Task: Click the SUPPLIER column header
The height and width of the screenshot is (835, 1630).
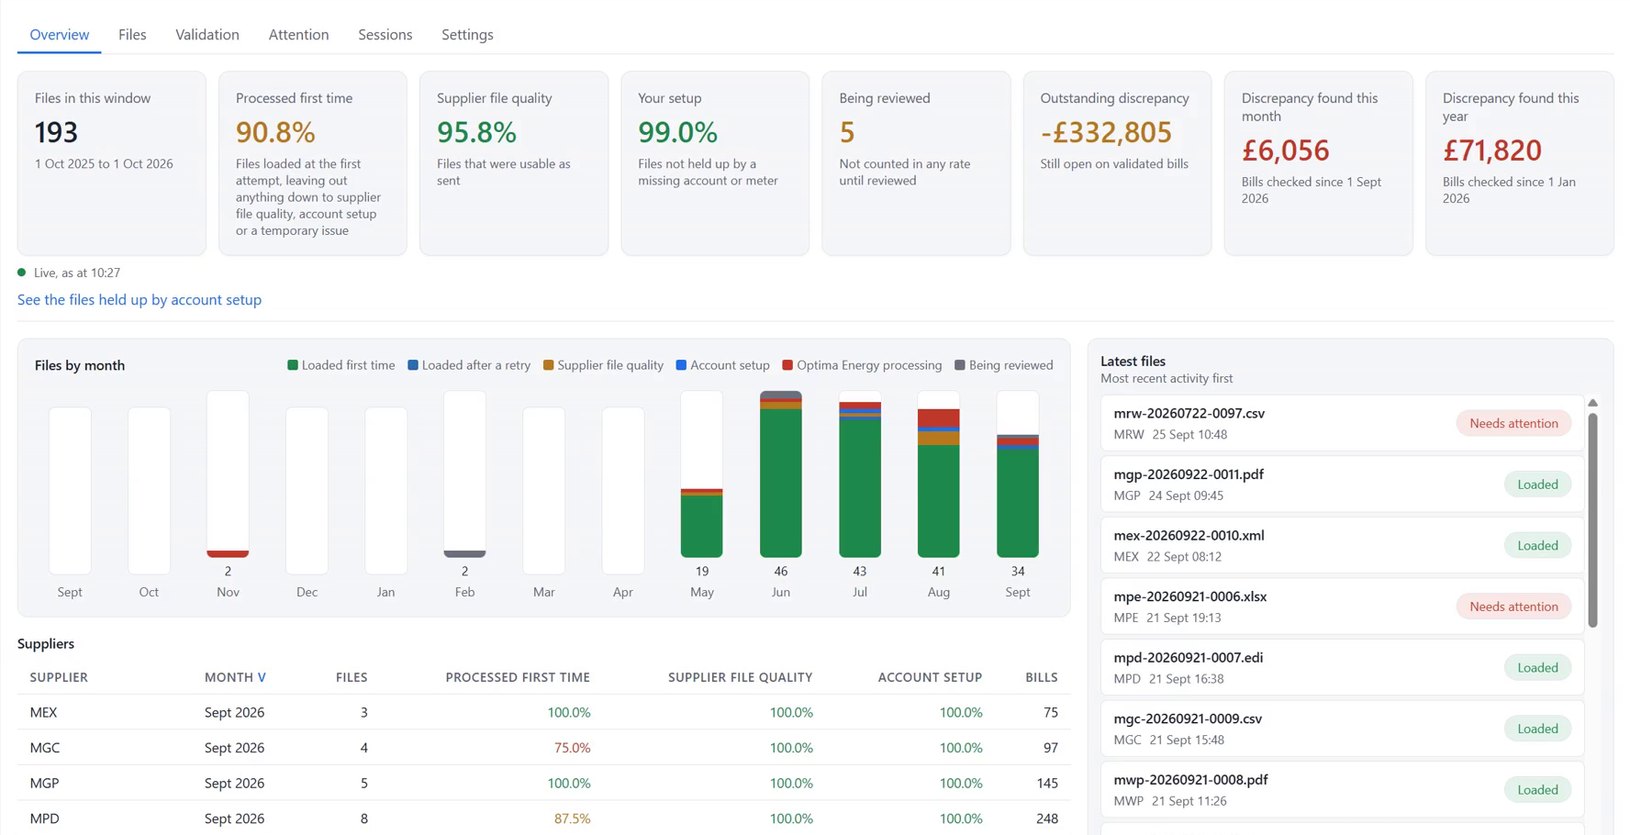Action: pos(59,677)
